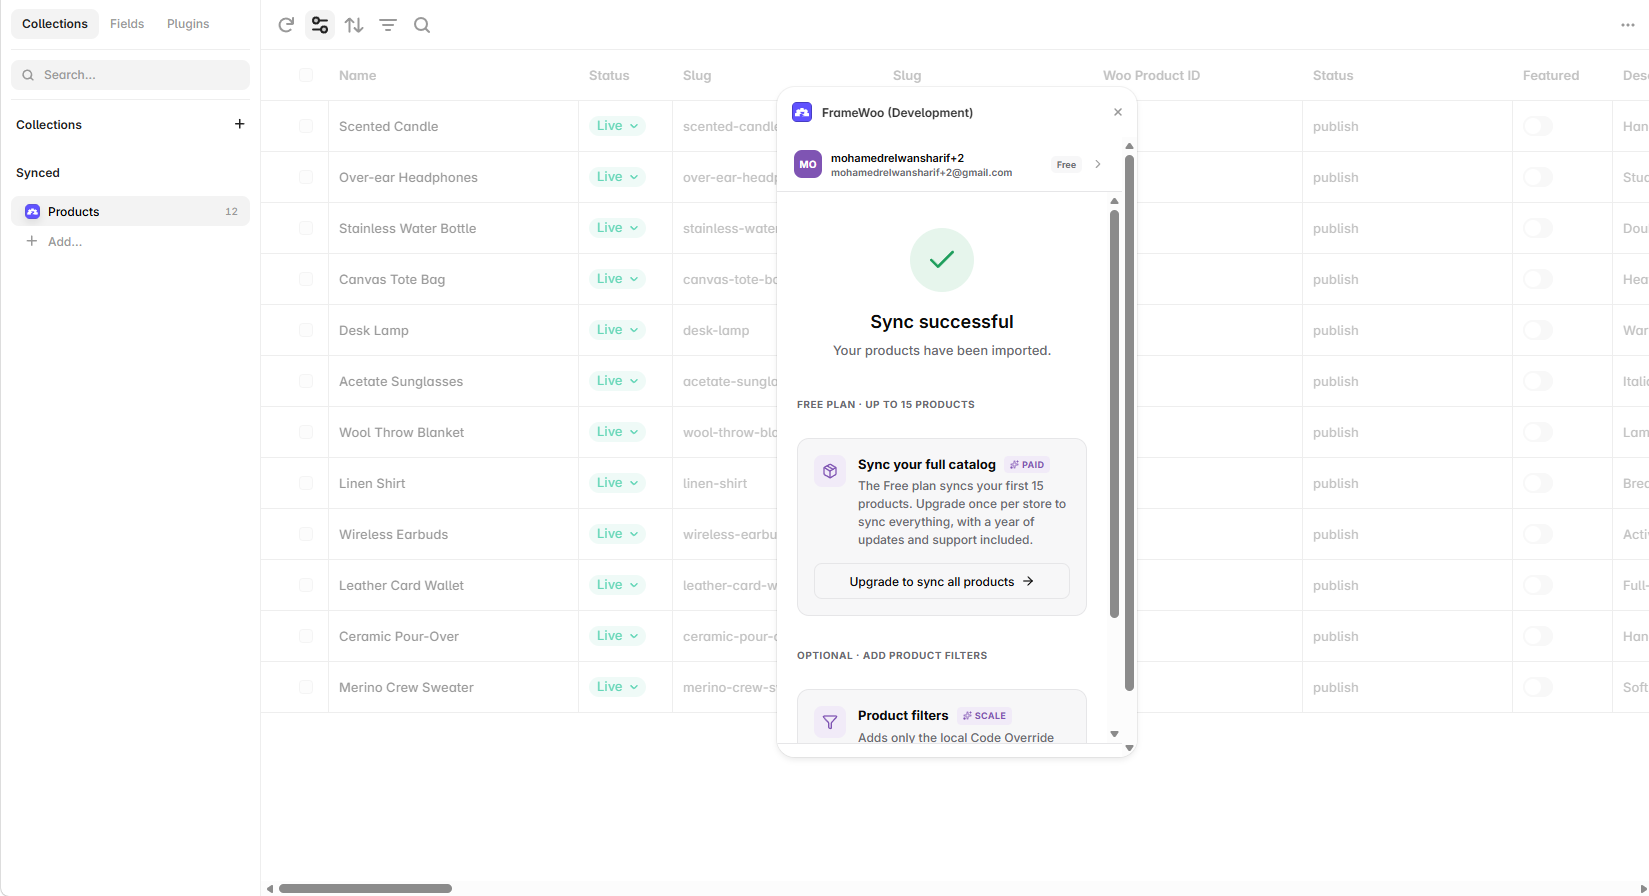This screenshot has width=1649, height=896.
Task: Click the 12 count badge on Products
Action: 231,212
